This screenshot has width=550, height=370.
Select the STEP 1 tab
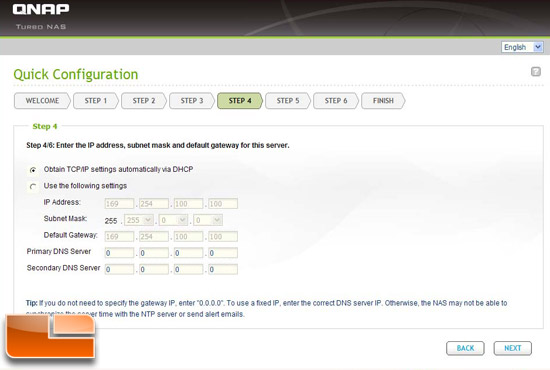pyautogui.click(x=95, y=101)
